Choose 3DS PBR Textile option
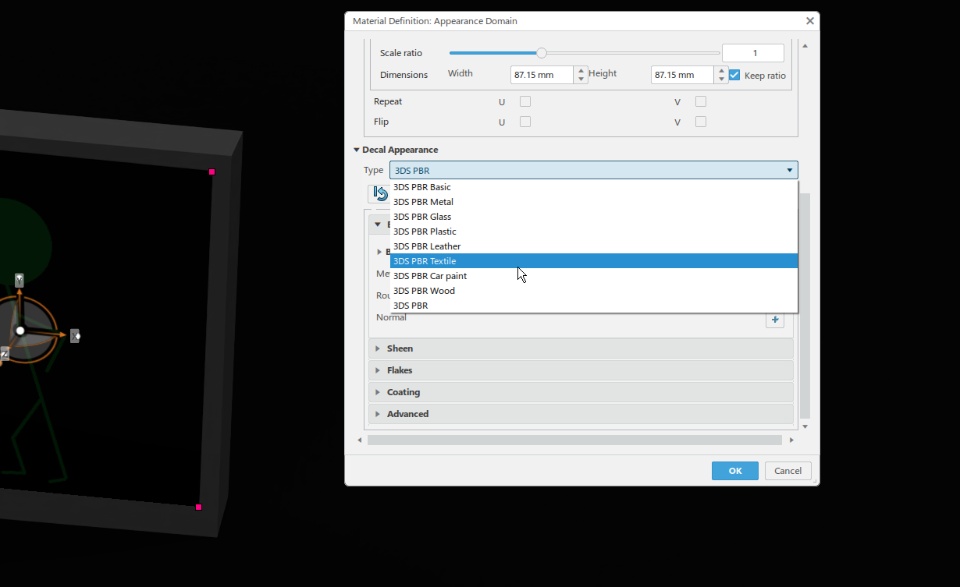960x587 pixels. pyautogui.click(x=594, y=261)
